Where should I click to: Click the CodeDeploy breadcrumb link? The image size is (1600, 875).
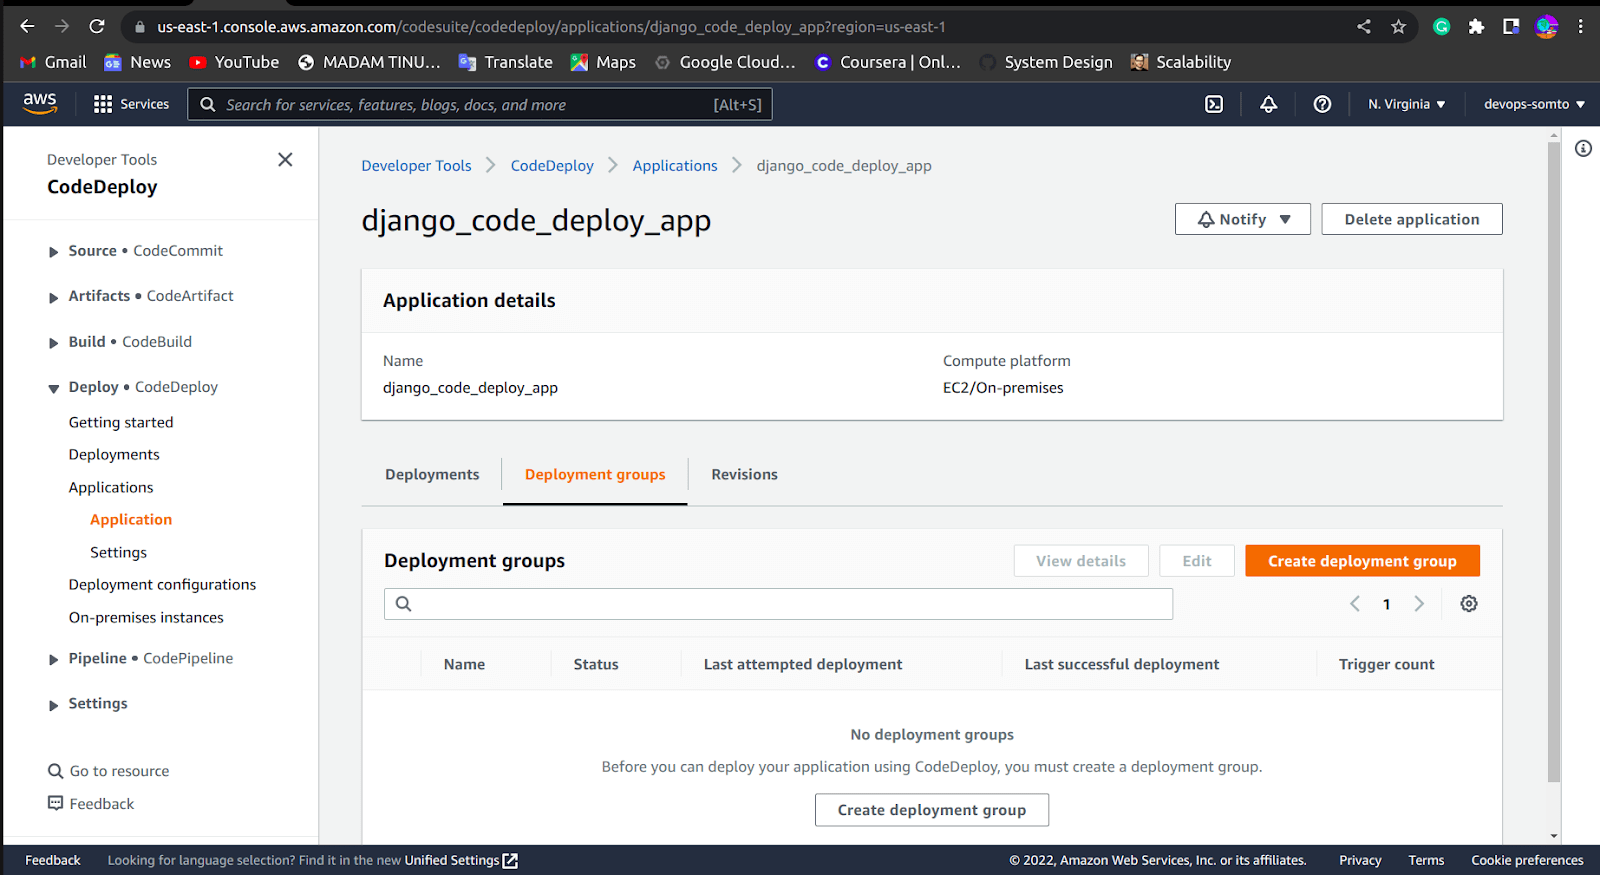552,166
